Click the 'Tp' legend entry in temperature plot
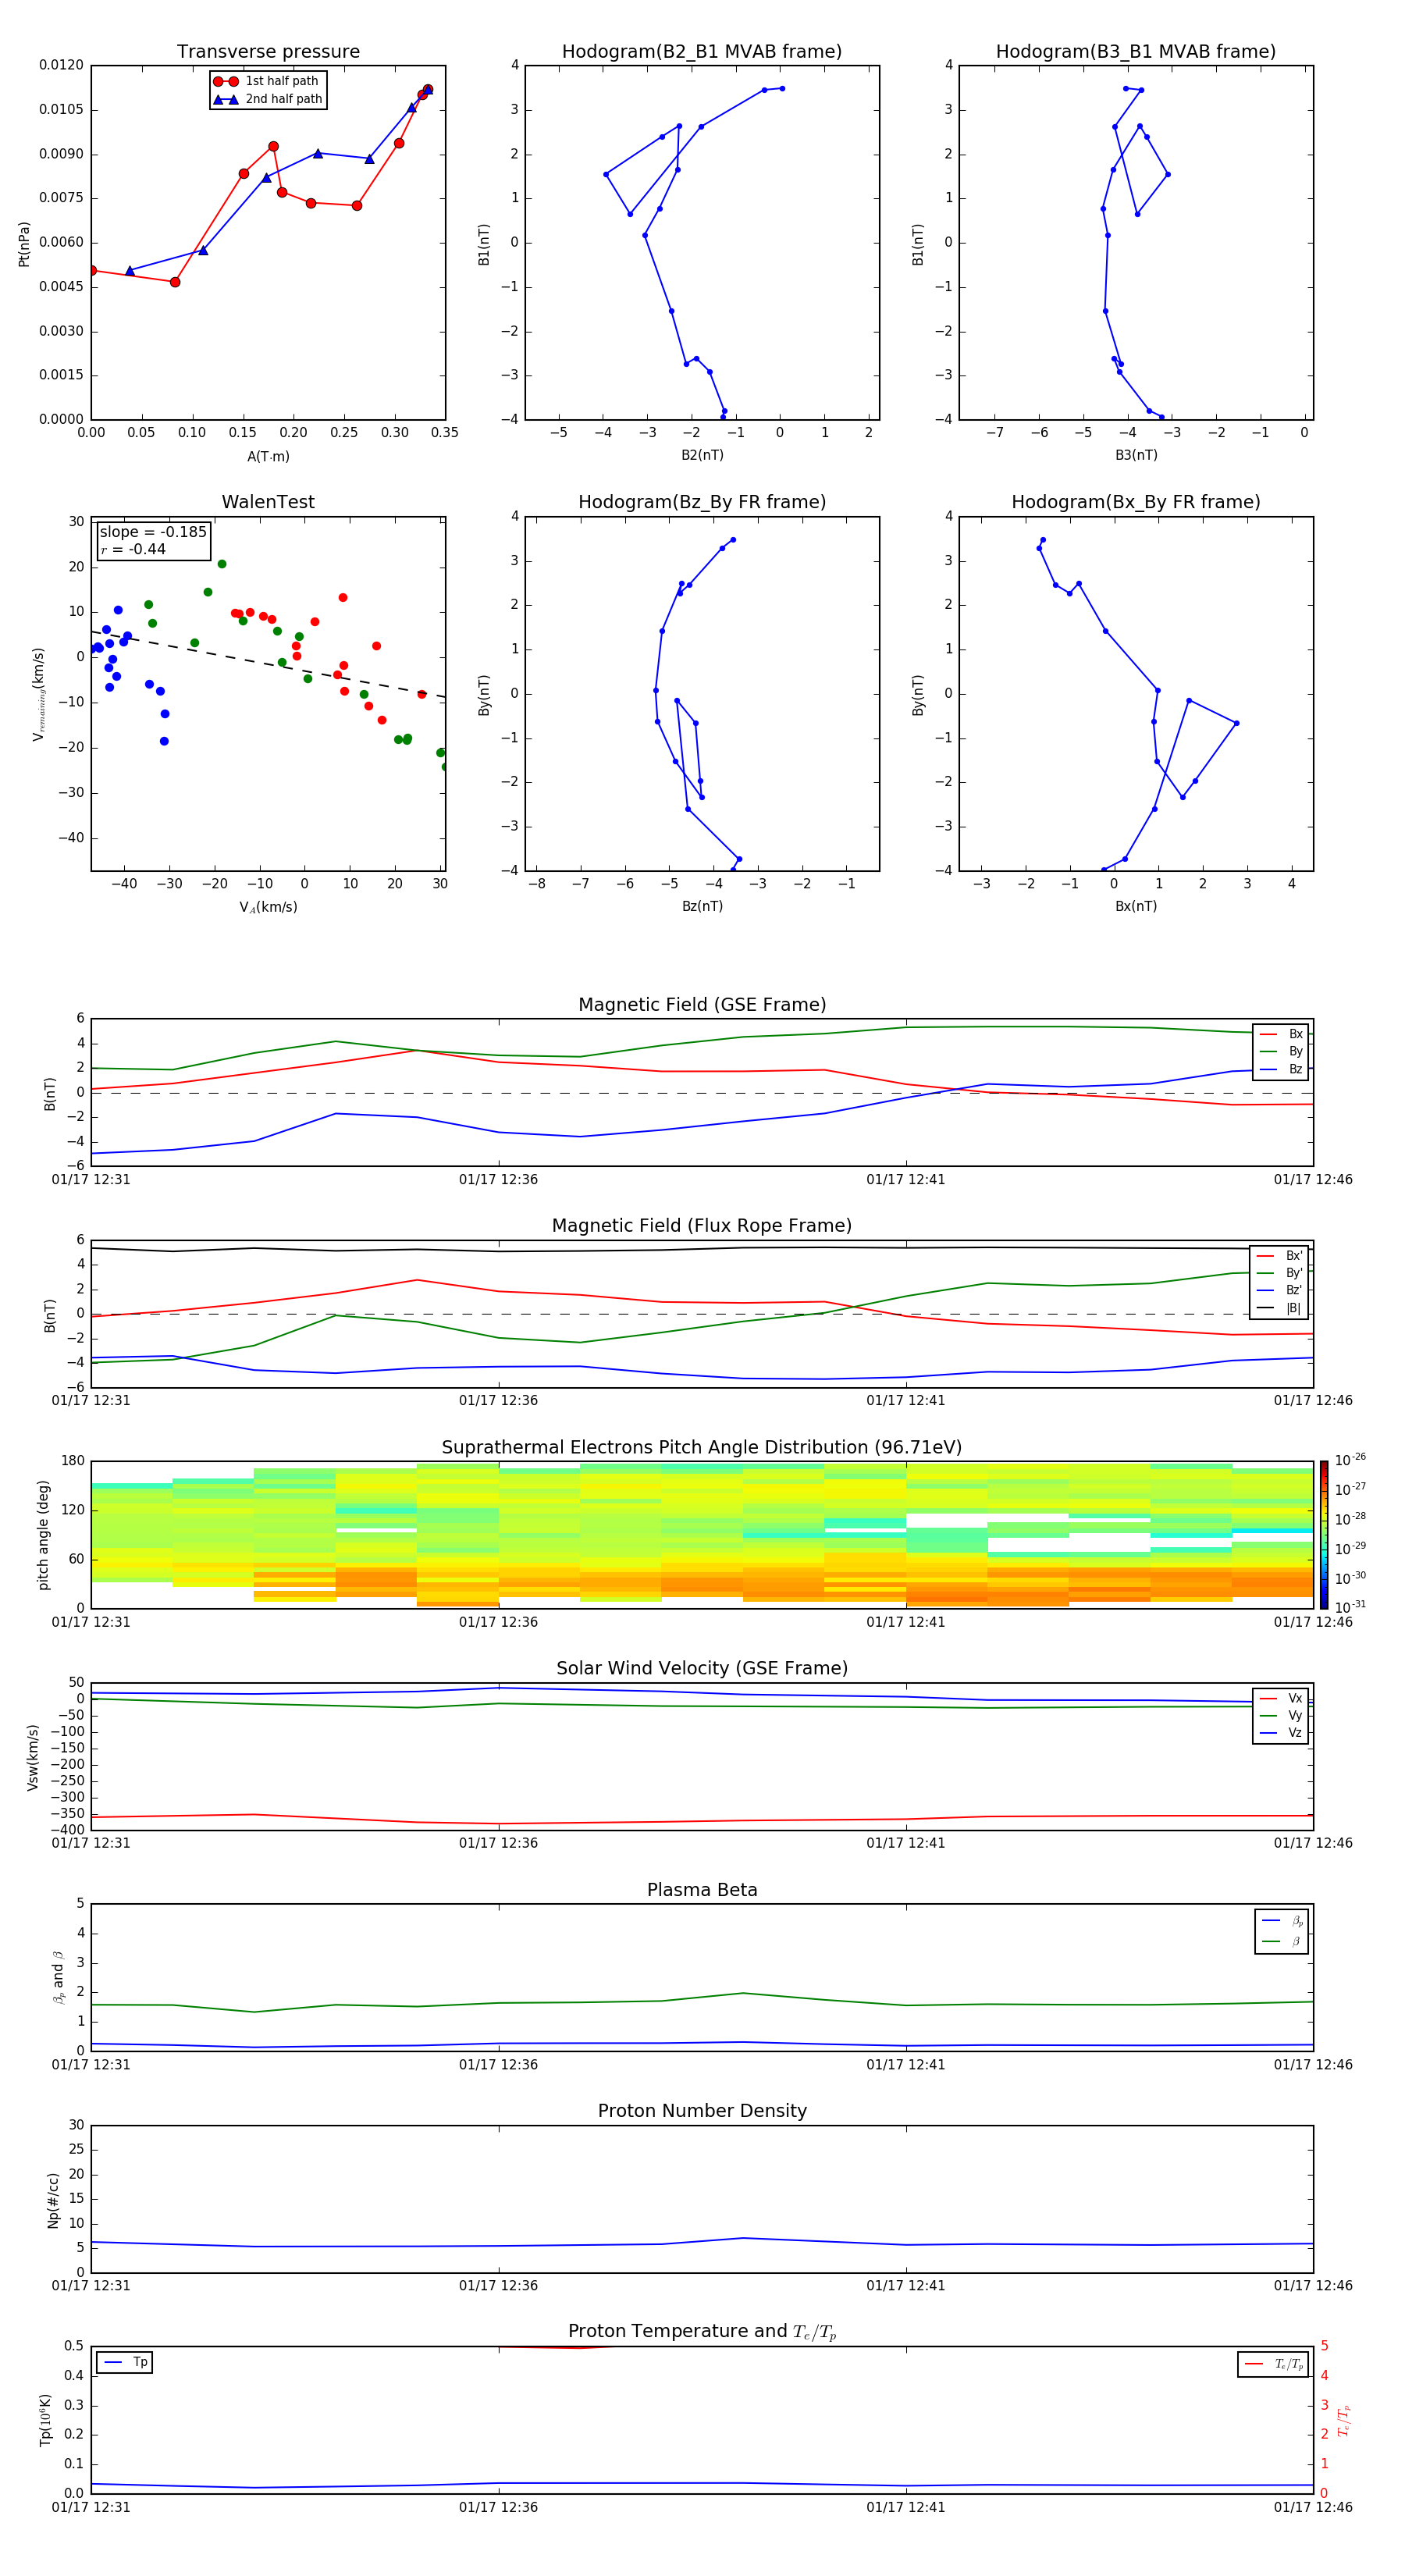Screen dimensions: 1405x2576 (x=125, y=2362)
